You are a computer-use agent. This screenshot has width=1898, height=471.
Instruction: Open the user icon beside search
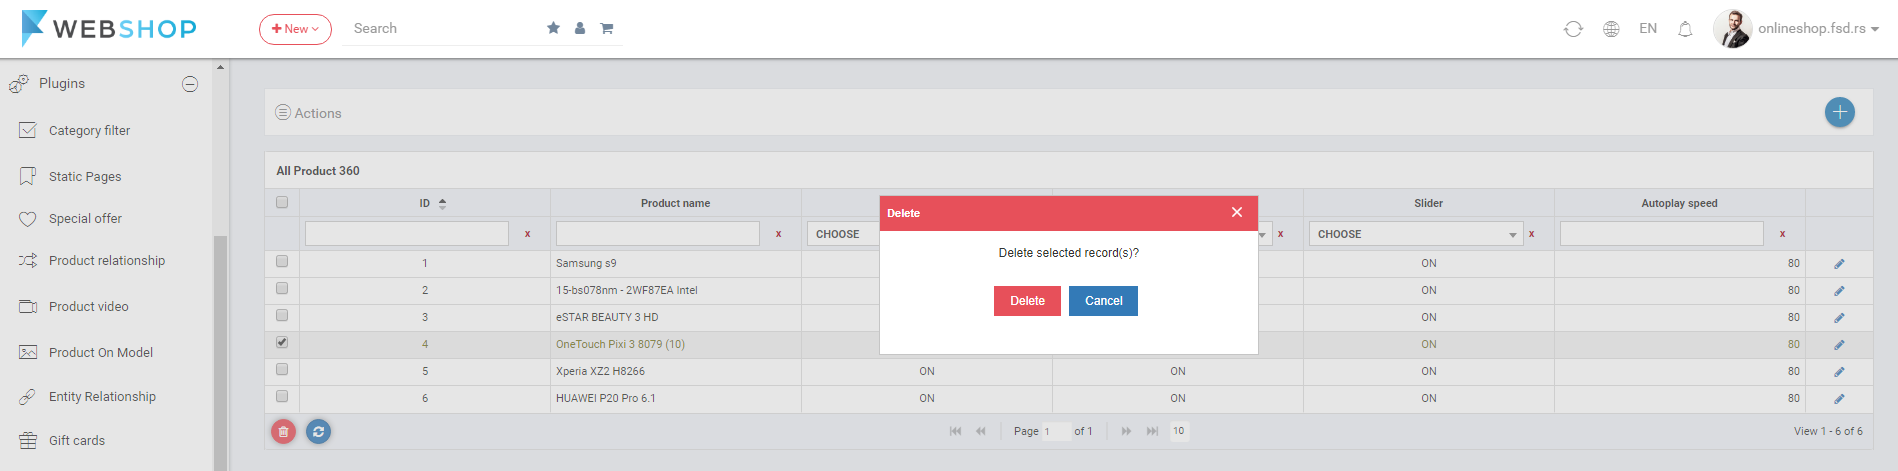pos(580,28)
